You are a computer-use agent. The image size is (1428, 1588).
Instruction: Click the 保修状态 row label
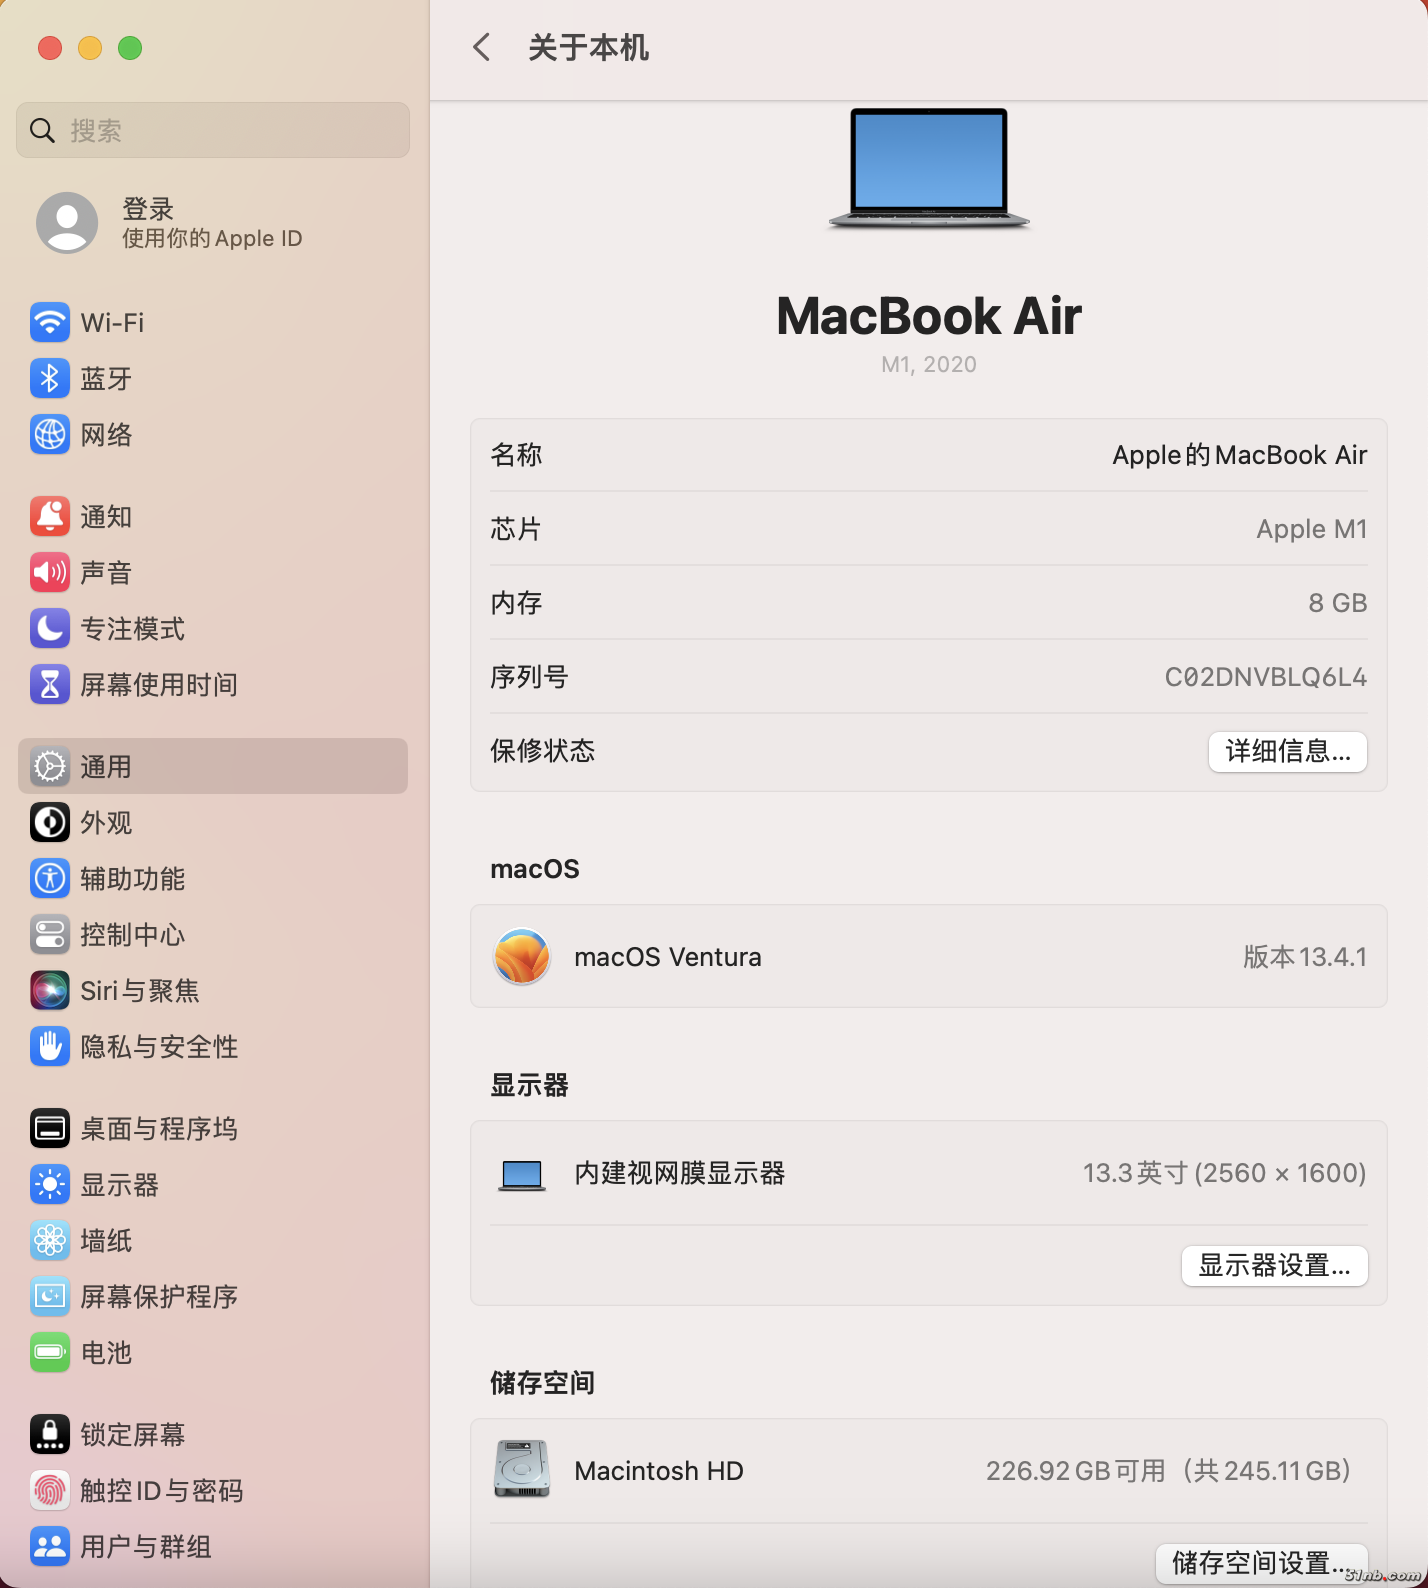click(x=543, y=751)
